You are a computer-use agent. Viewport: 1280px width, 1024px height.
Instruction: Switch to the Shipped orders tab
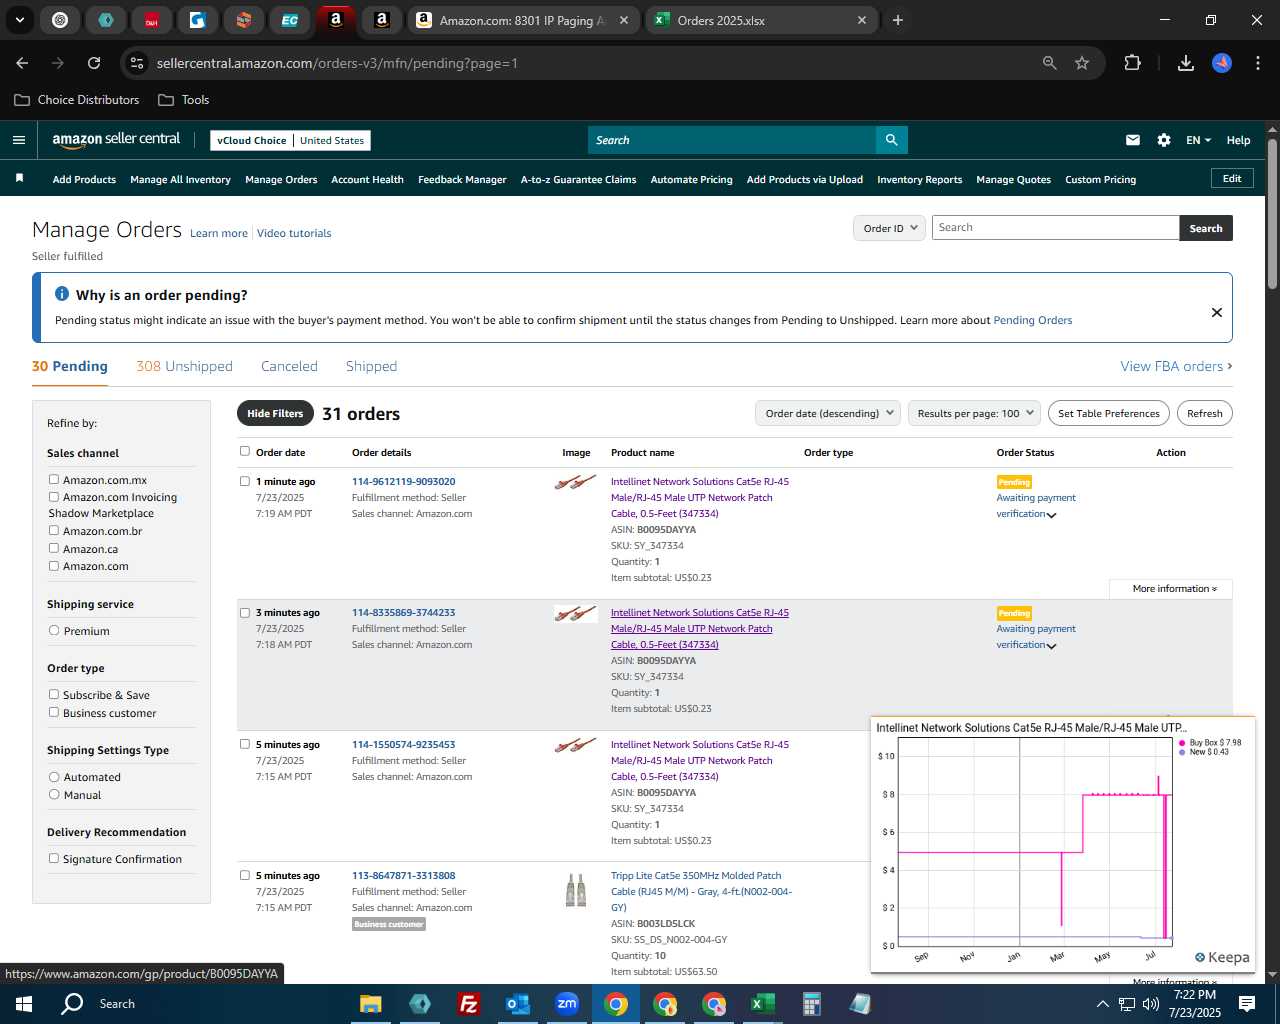coord(371,366)
